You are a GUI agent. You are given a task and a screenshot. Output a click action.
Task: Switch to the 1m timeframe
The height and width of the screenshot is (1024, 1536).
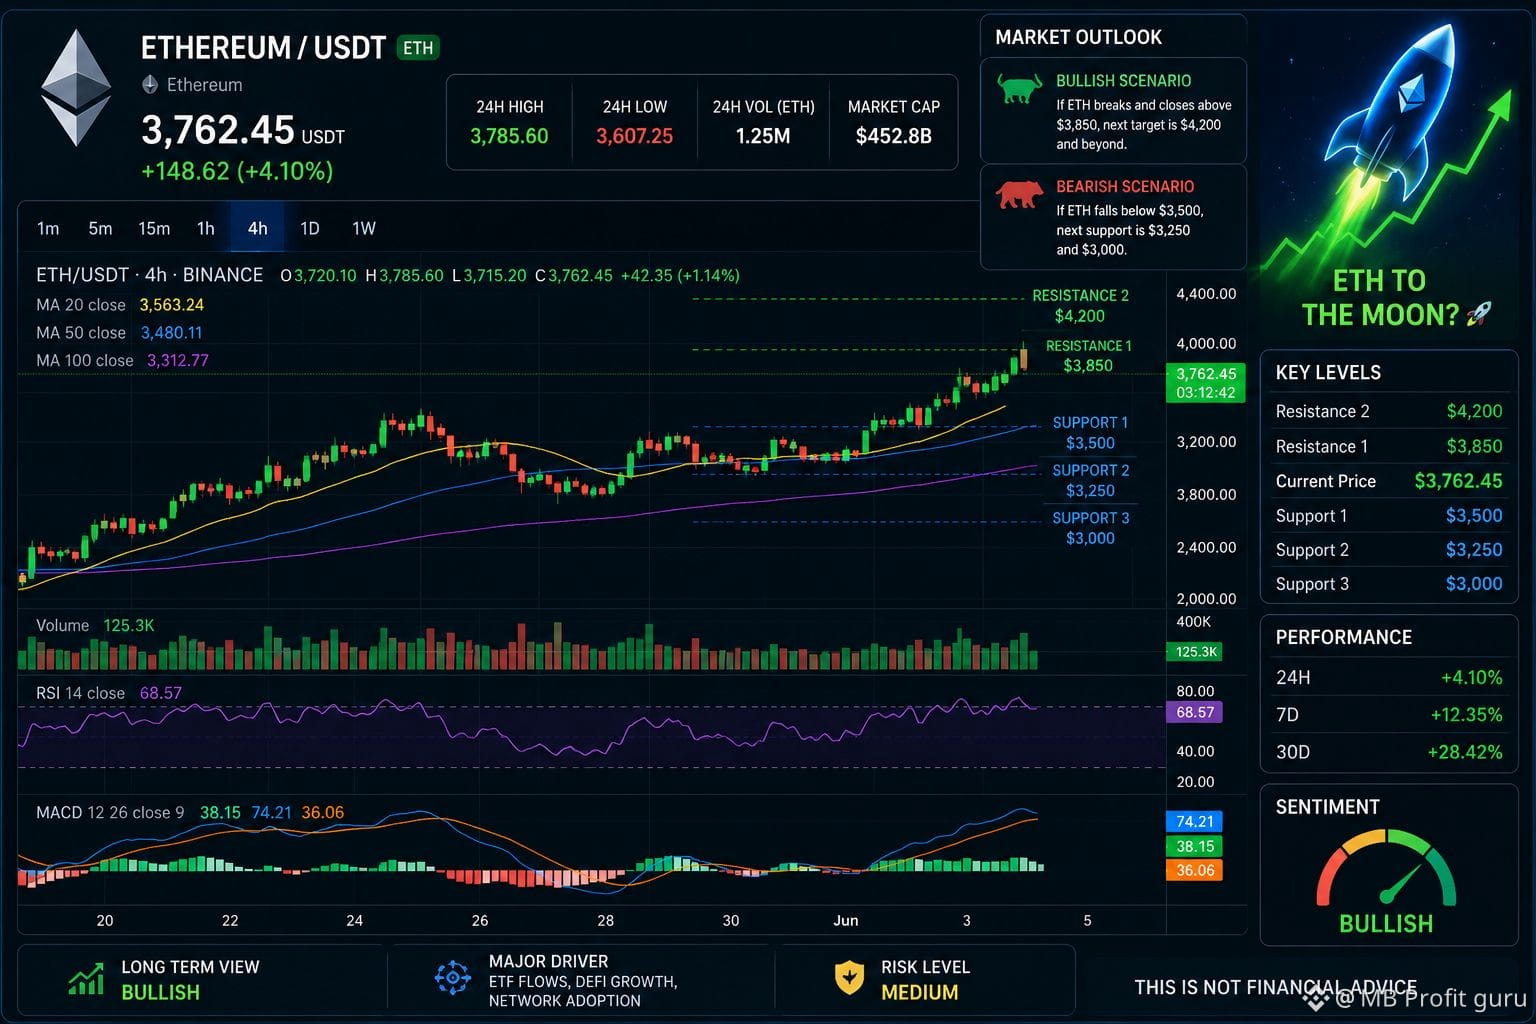48,228
